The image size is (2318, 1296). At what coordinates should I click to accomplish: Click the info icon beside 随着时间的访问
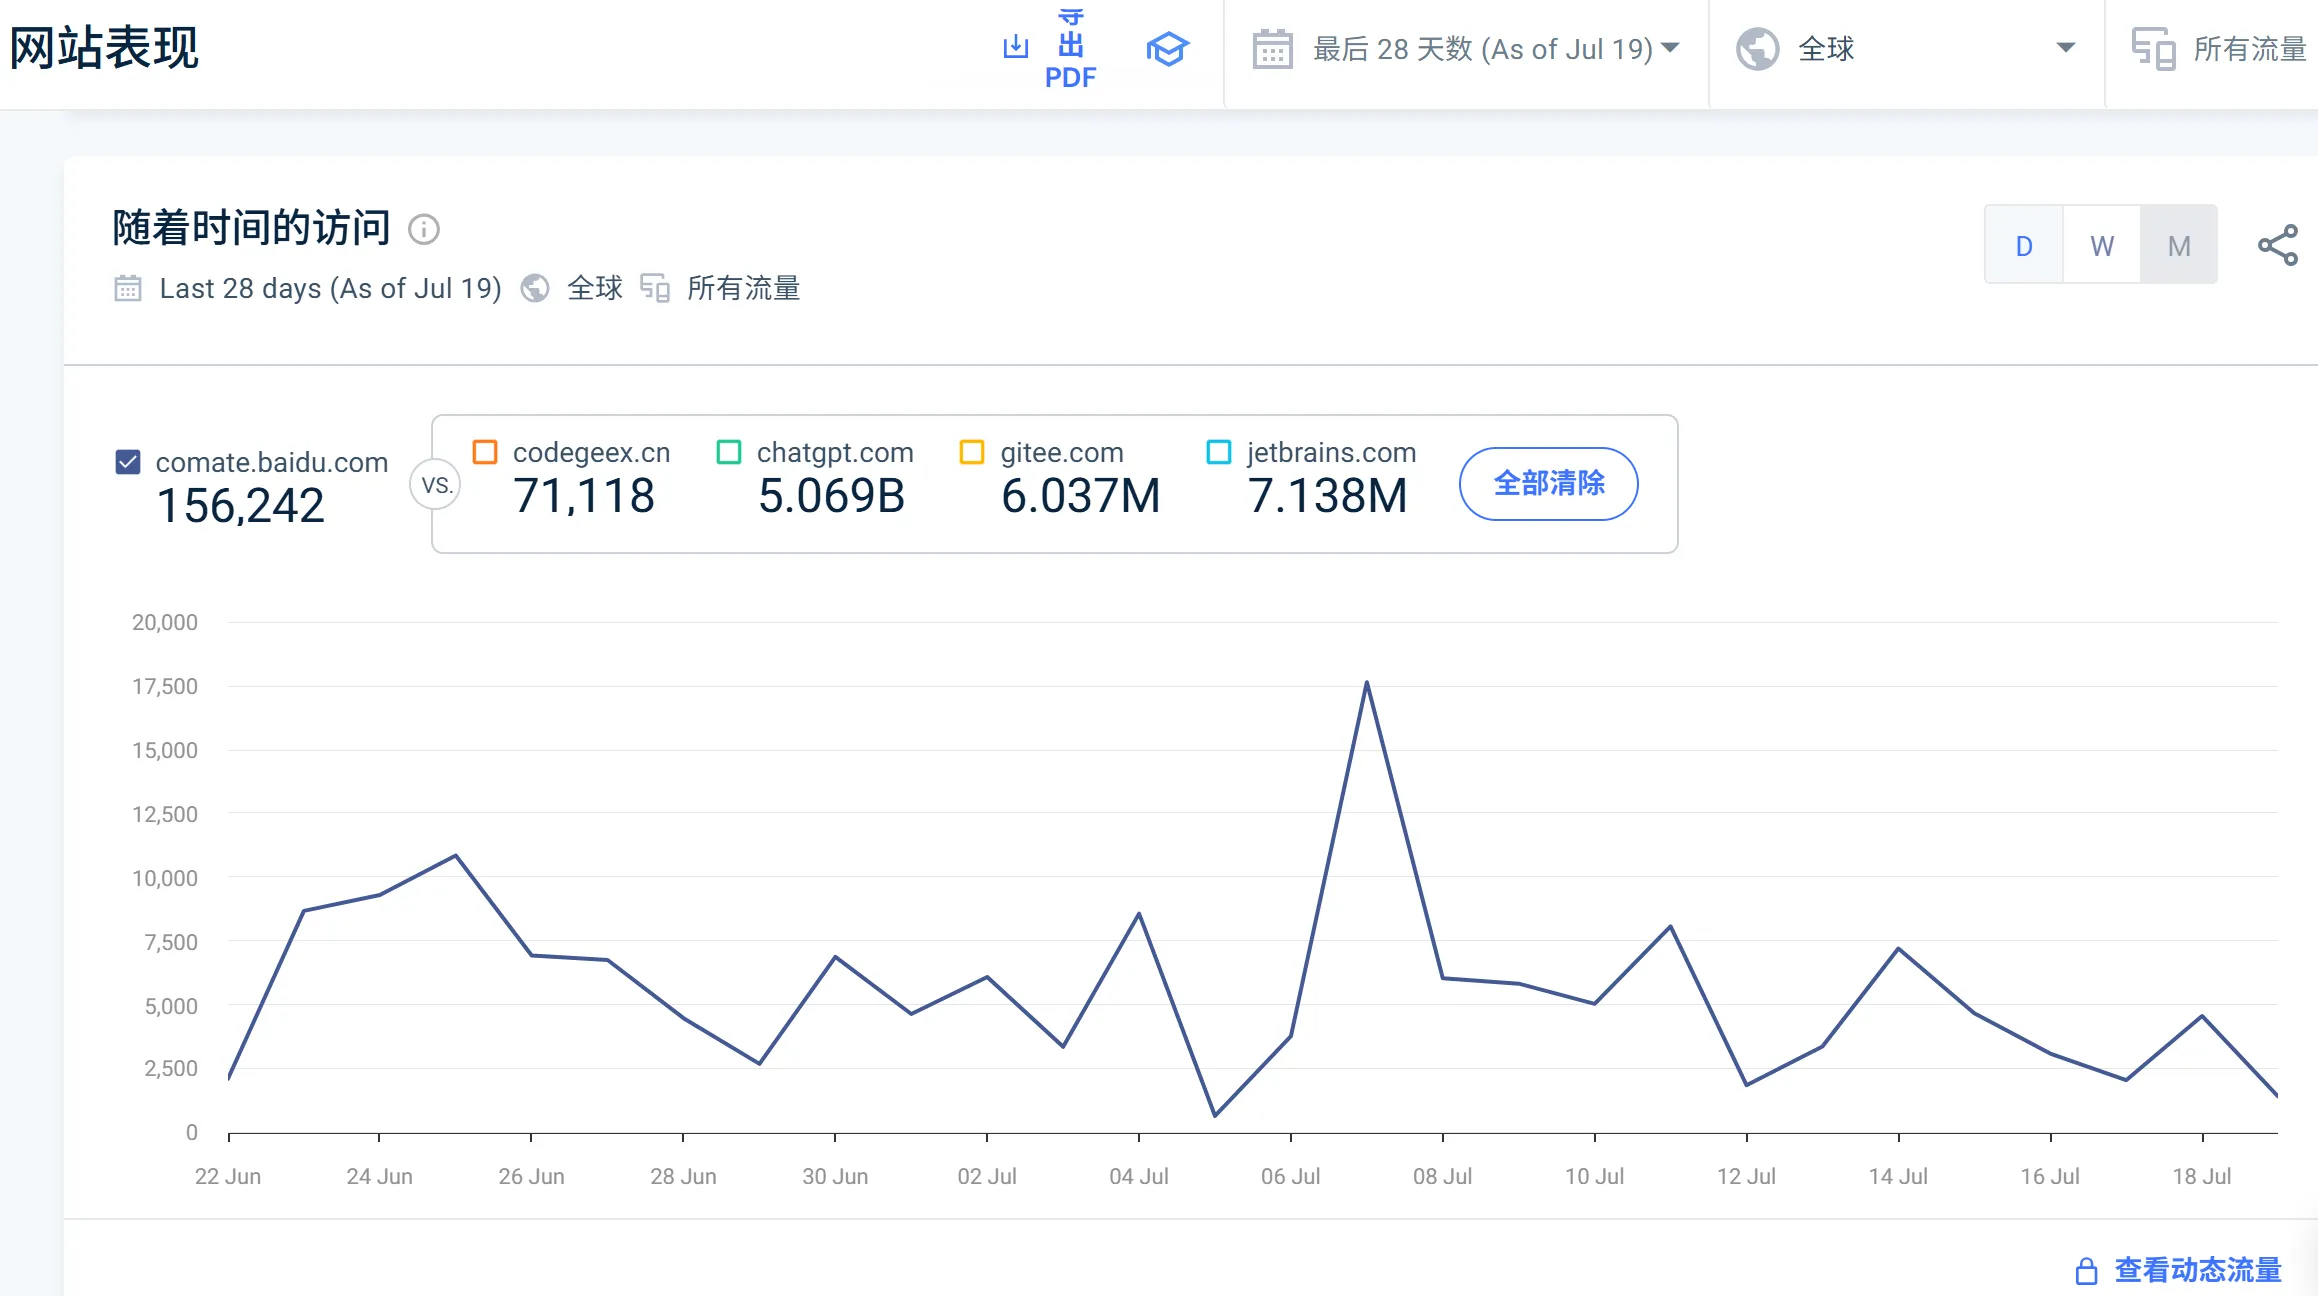[424, 230]
